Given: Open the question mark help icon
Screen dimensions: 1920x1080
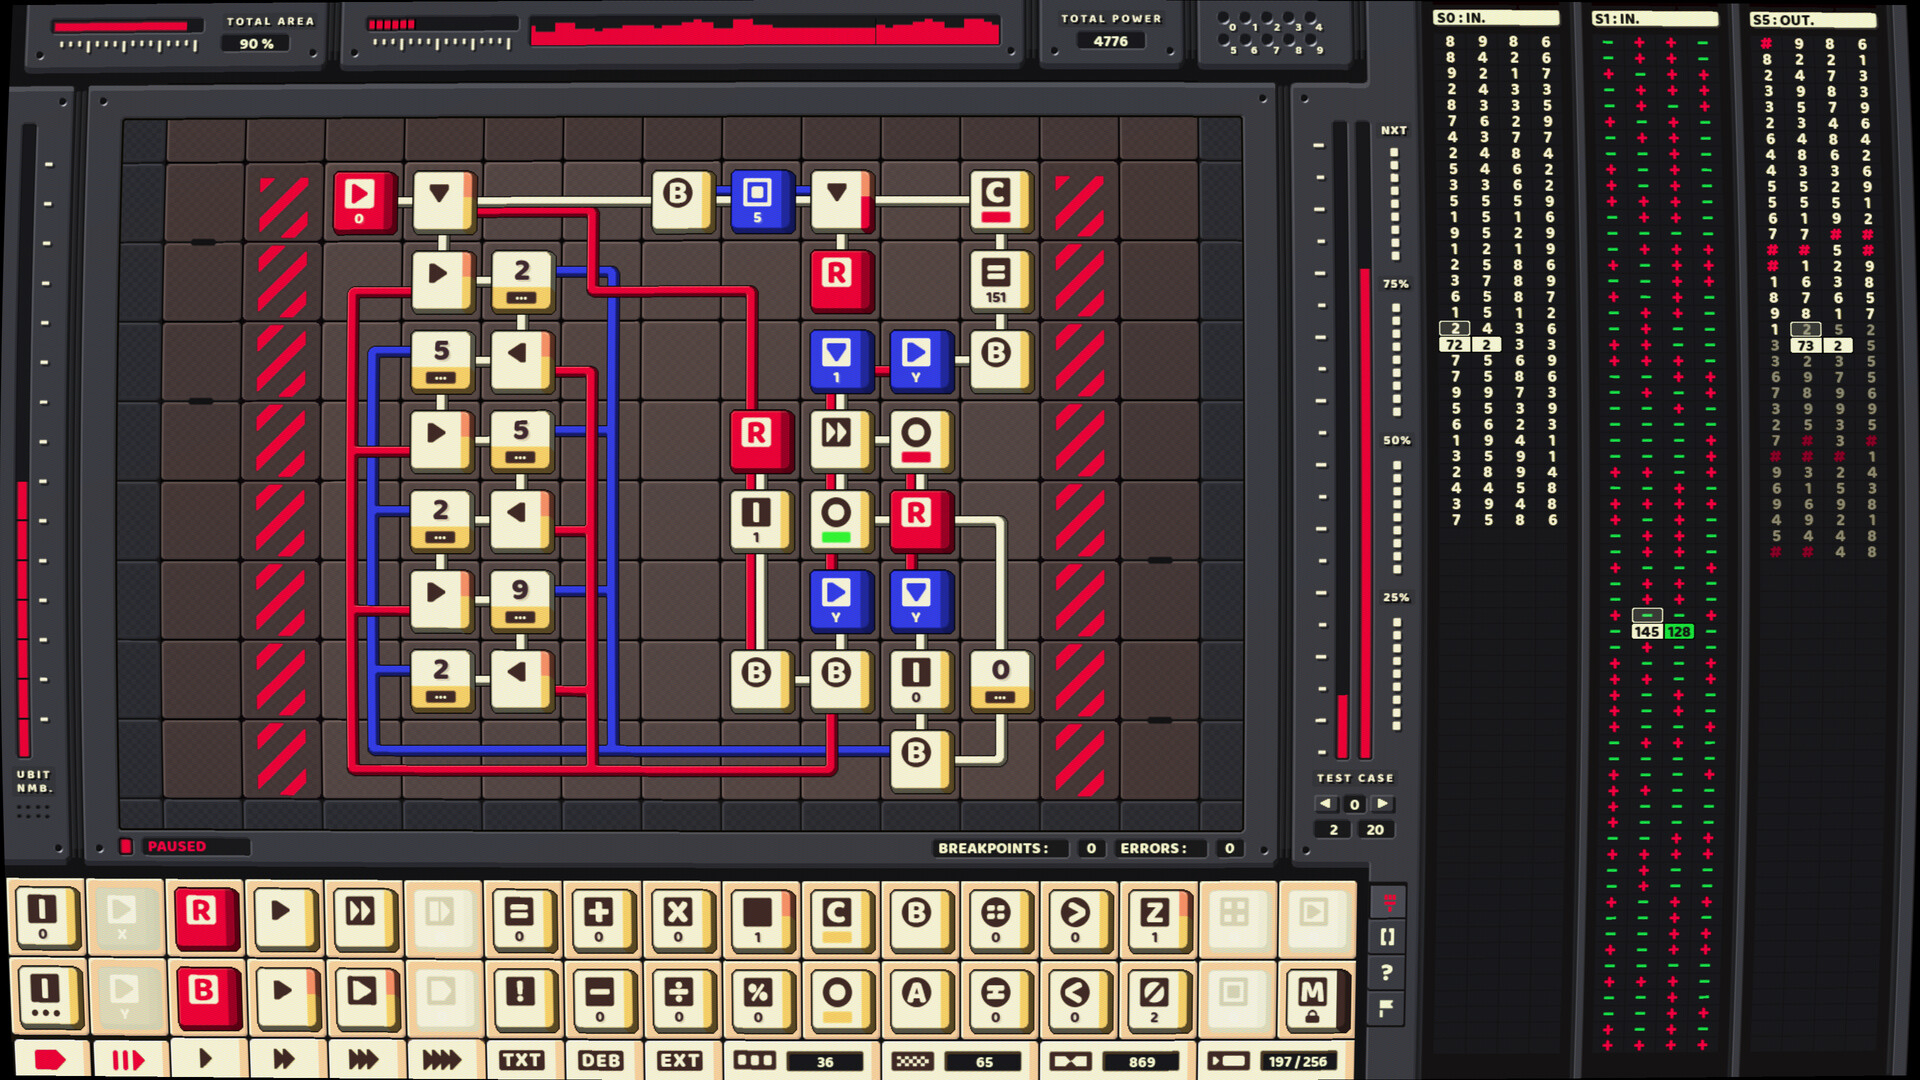Looking at the screenshot, I should click(x=1386, y=972).
